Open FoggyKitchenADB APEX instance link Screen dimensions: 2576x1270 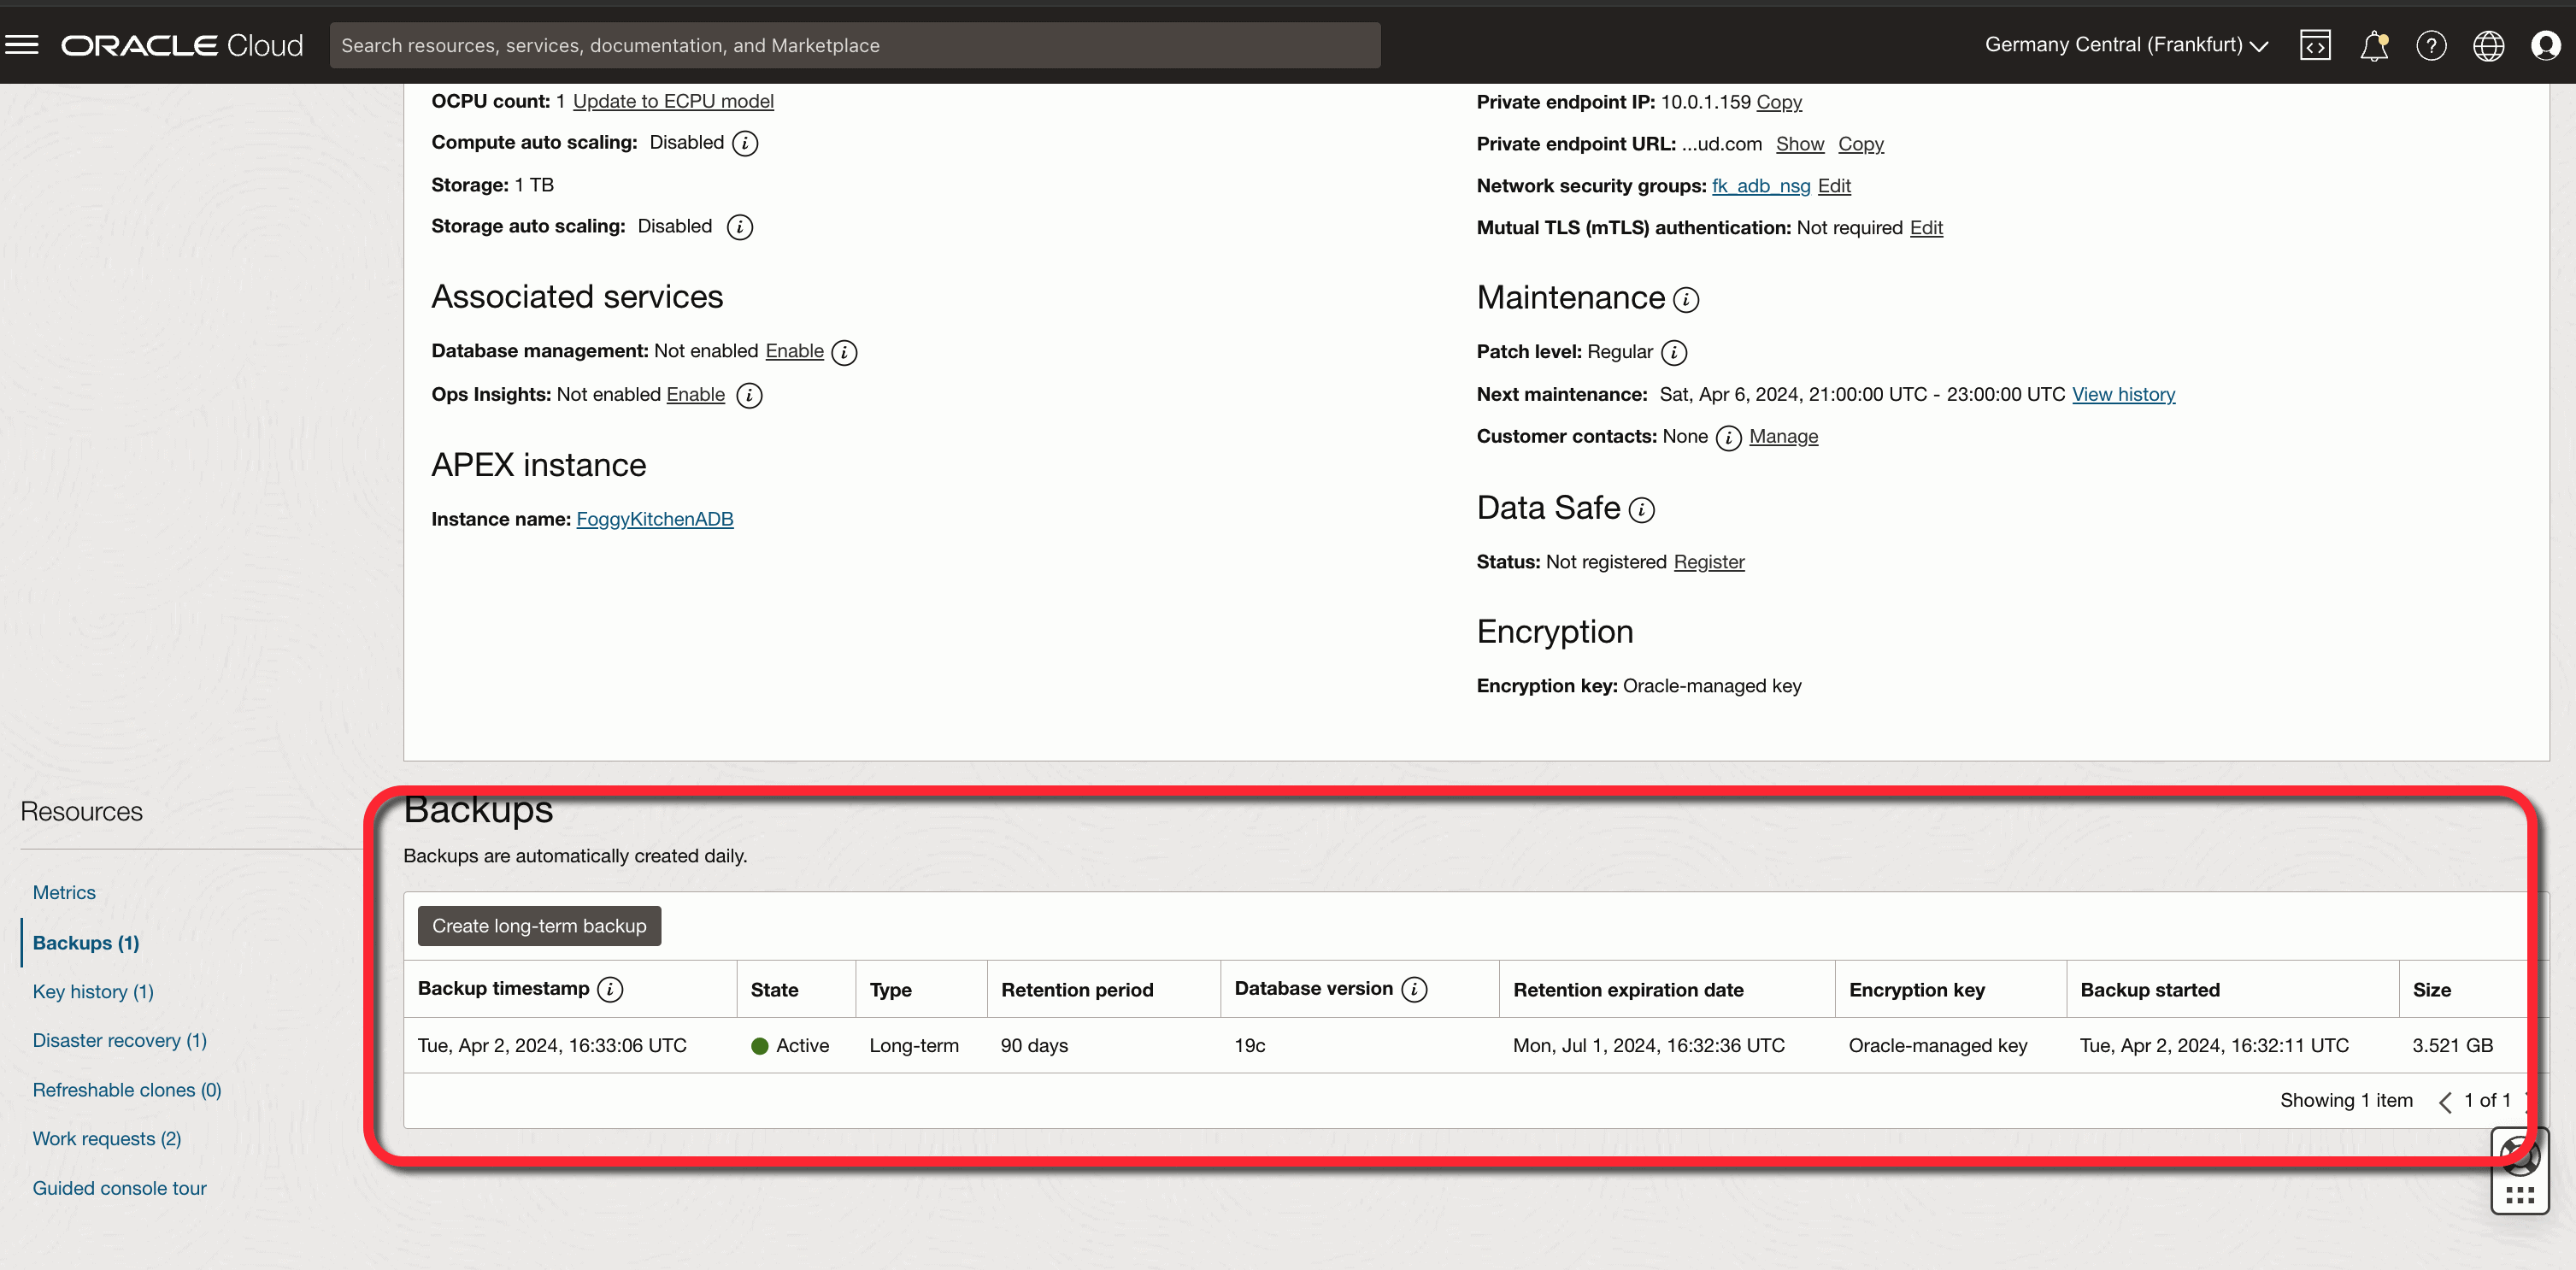655,519
